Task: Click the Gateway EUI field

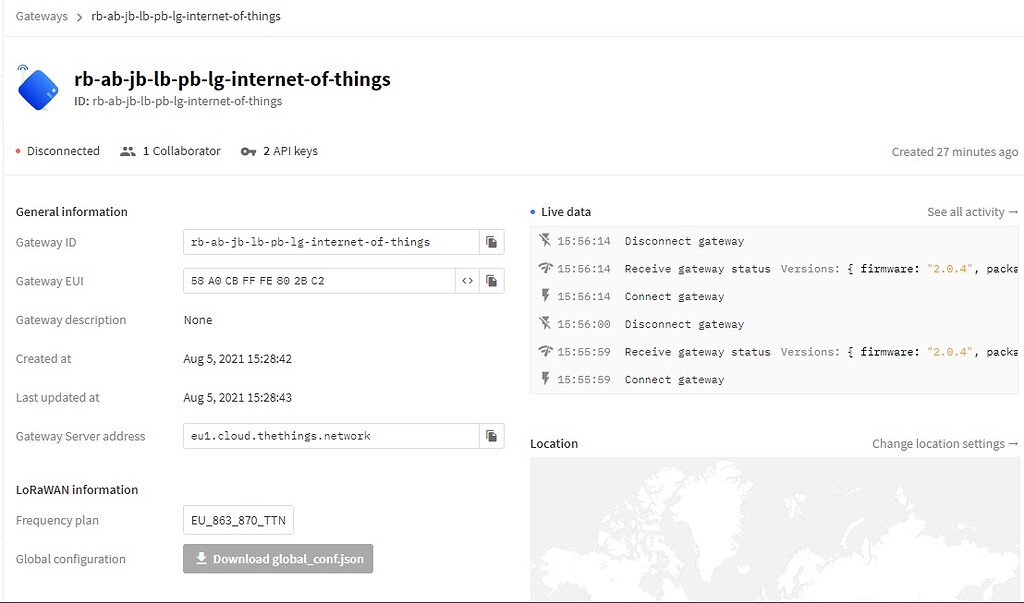Action: (x=318, y=281)
